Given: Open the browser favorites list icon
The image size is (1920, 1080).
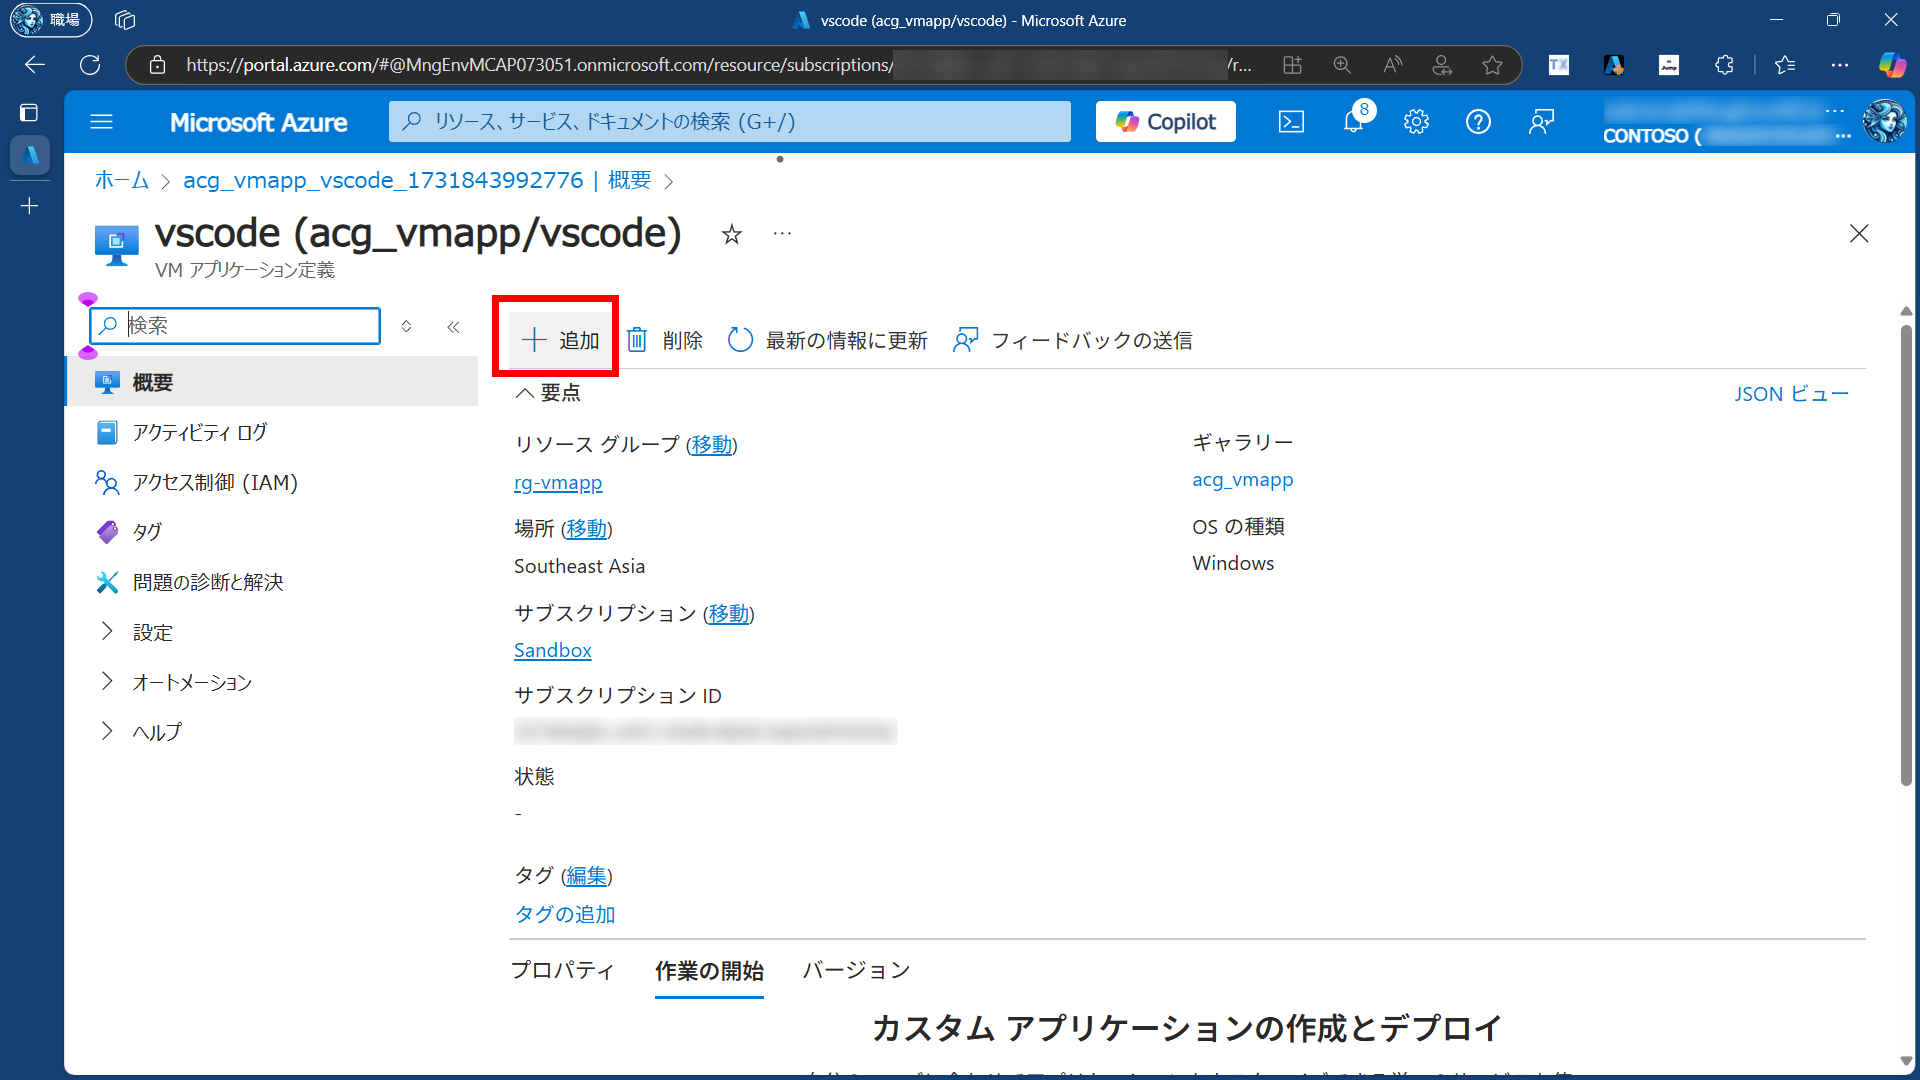Looking at the screenshot, I should coord(1785,65).
